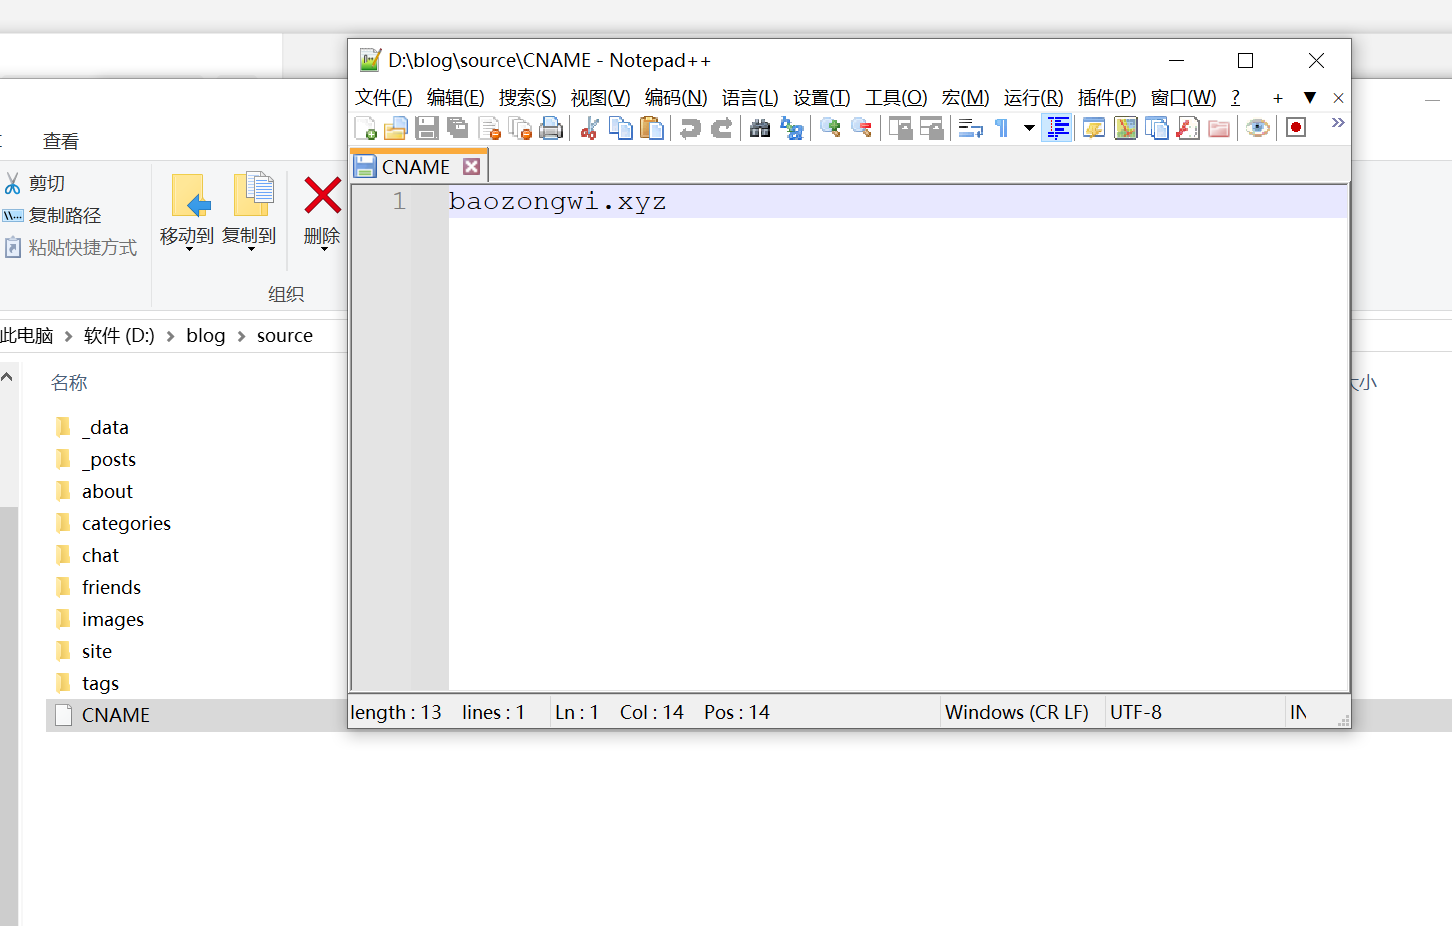Viewport: 1452px width, 926px height.
Task: Expand the hidden toolbar items chevron
Action: [1338, 123]
